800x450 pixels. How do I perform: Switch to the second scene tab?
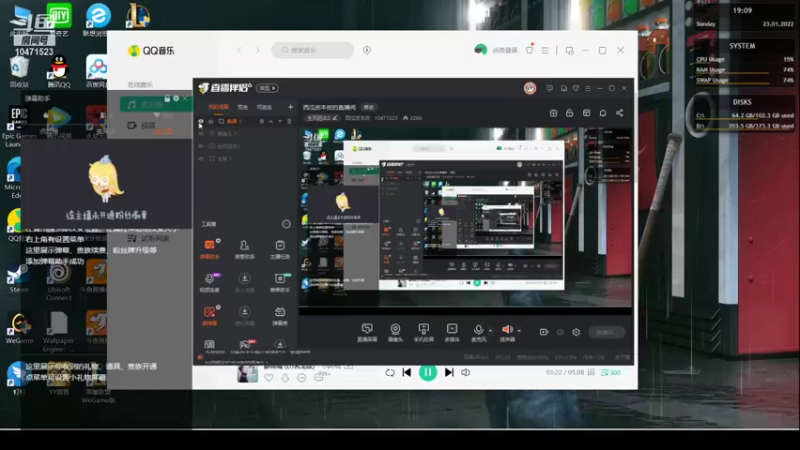[243, 107]
